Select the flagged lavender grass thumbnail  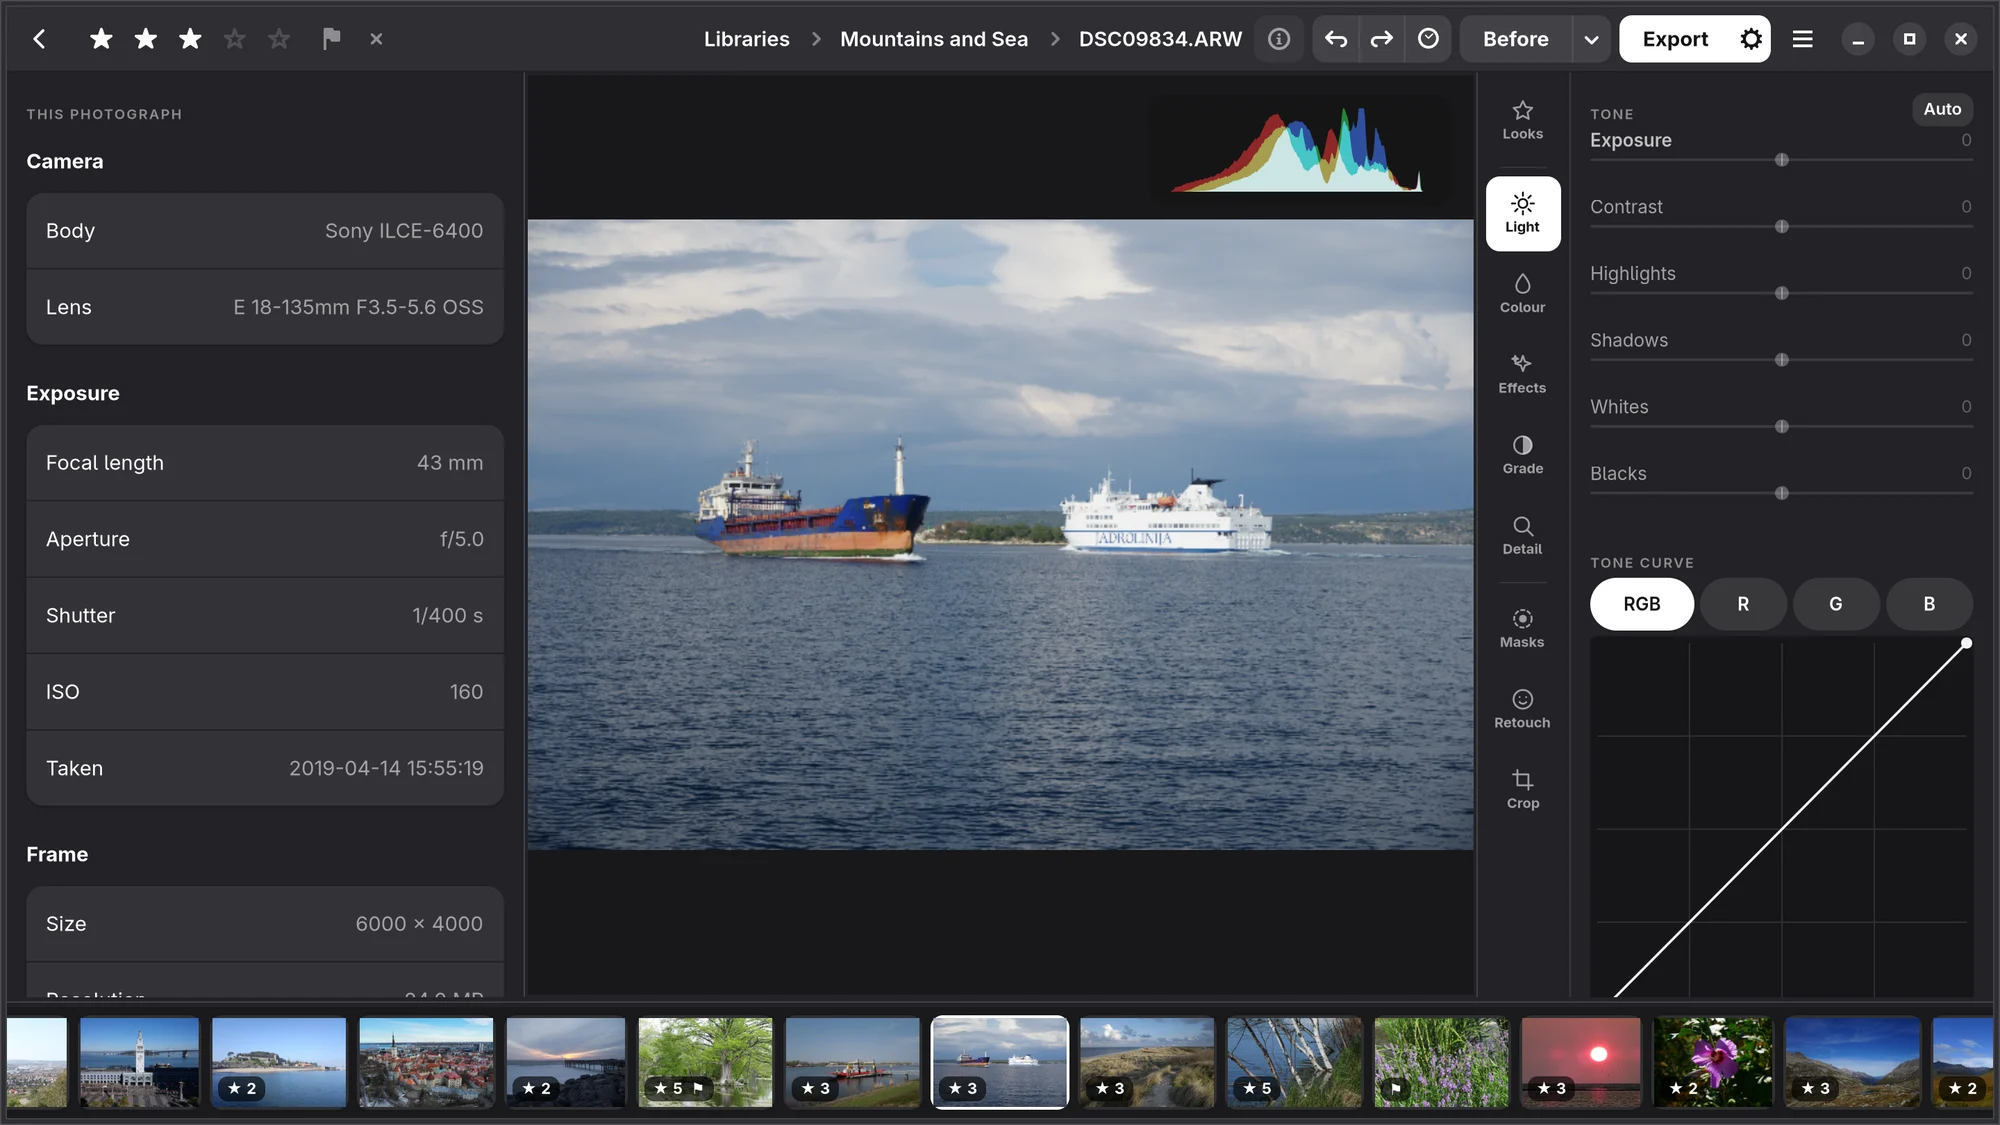(1441, 1062)
